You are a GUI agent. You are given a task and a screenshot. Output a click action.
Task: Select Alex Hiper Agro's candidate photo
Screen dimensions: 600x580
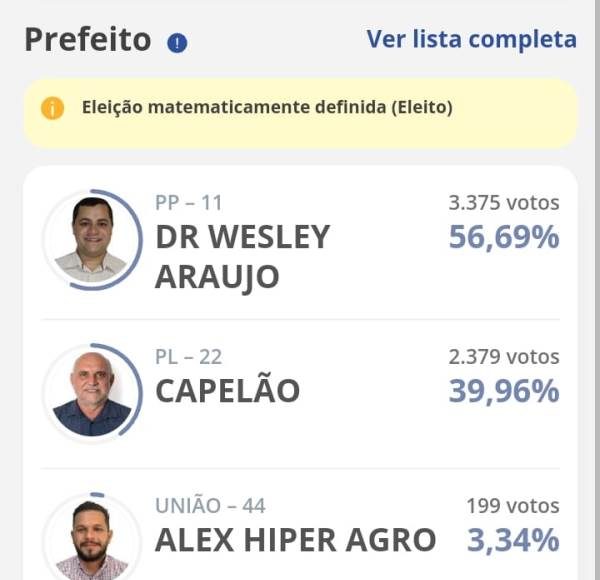click(x=92, y=540)
